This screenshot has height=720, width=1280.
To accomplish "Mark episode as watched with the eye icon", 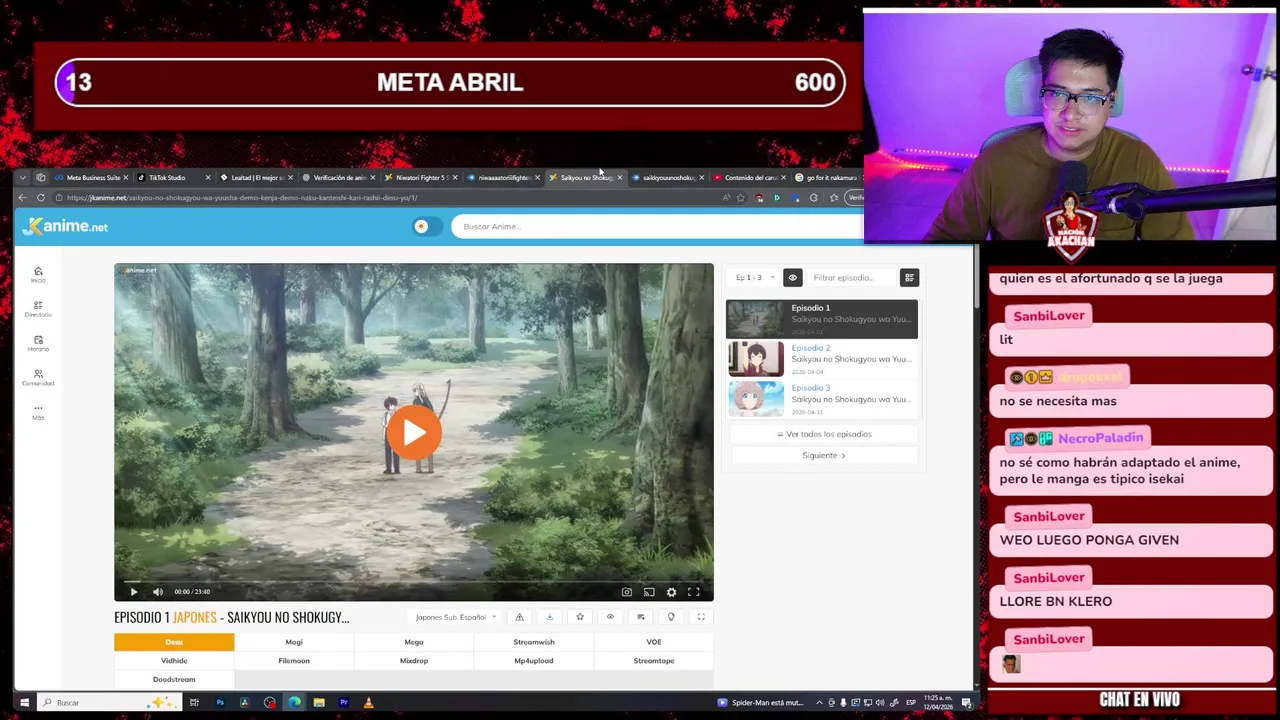I will (x=610, y=617).
